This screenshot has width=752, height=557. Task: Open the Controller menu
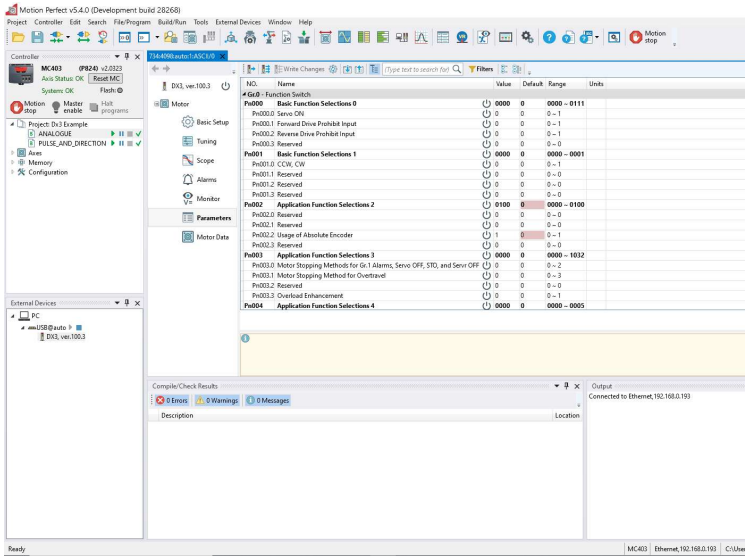pyautogui.click(x=48, y=22)
